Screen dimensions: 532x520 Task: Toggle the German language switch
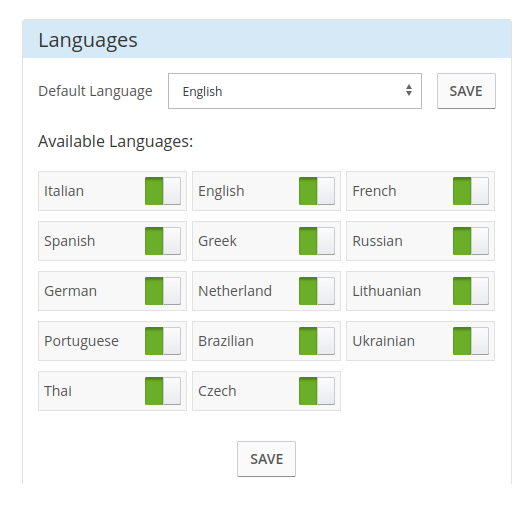163,291
